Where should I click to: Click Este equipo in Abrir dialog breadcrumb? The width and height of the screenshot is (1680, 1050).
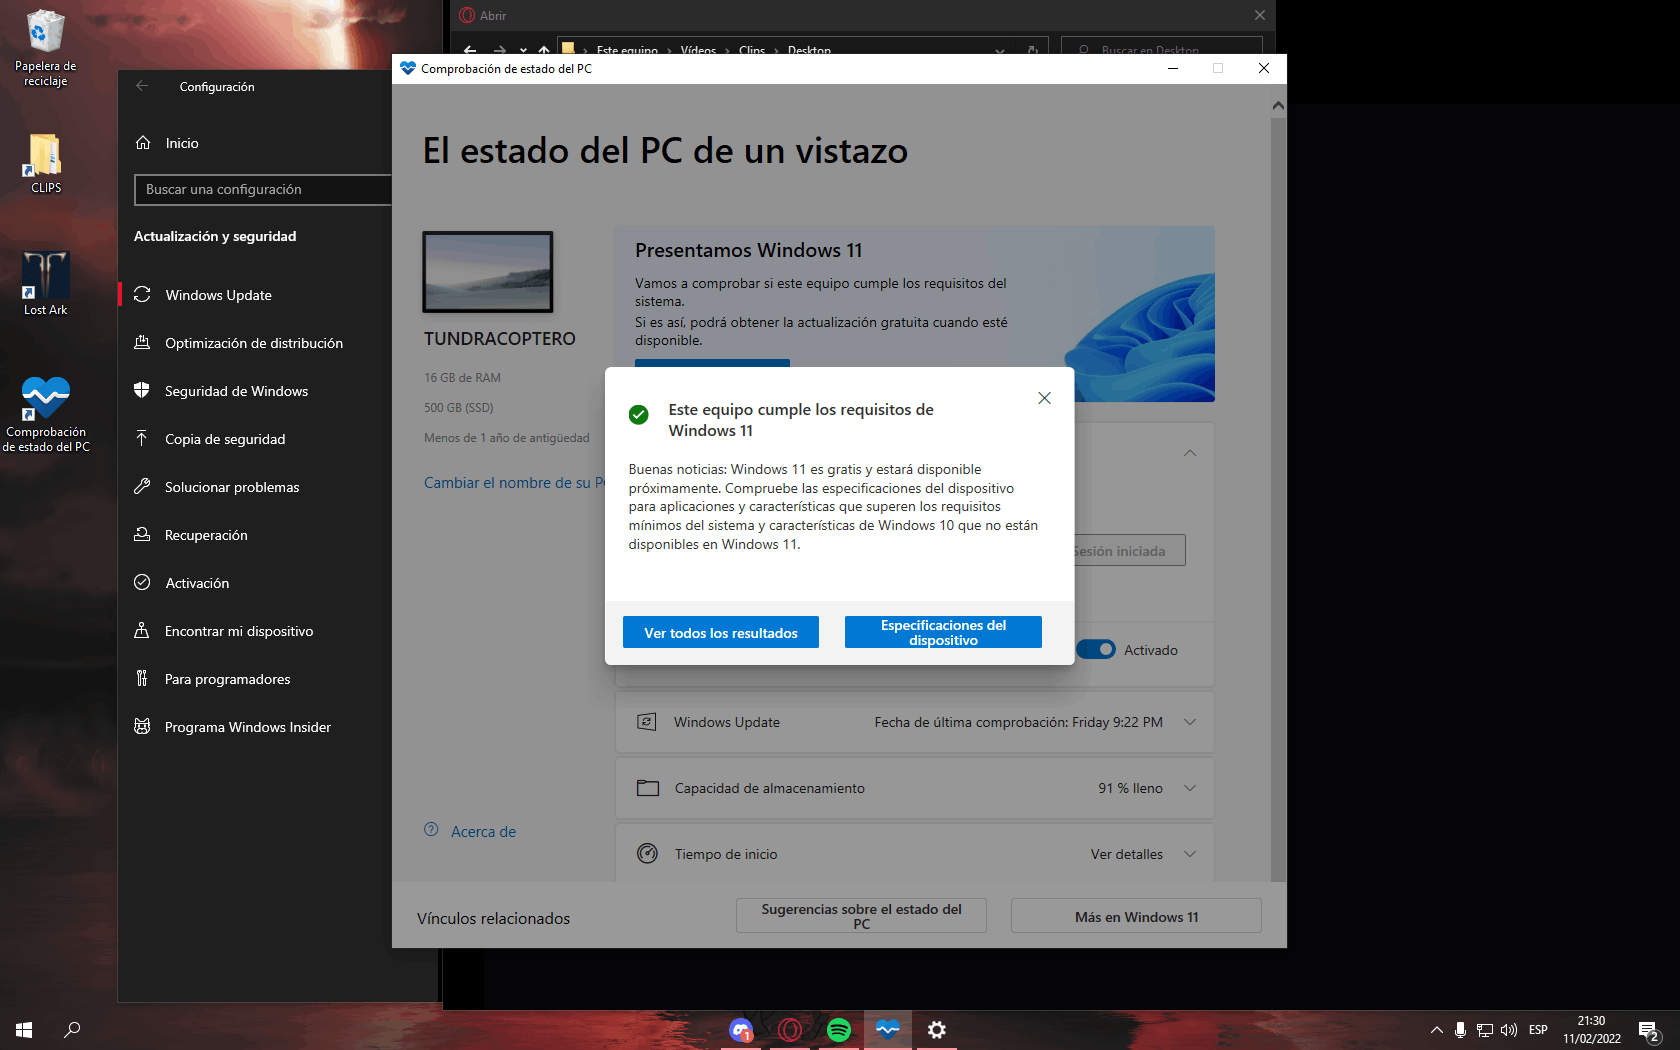pos(627,49)
